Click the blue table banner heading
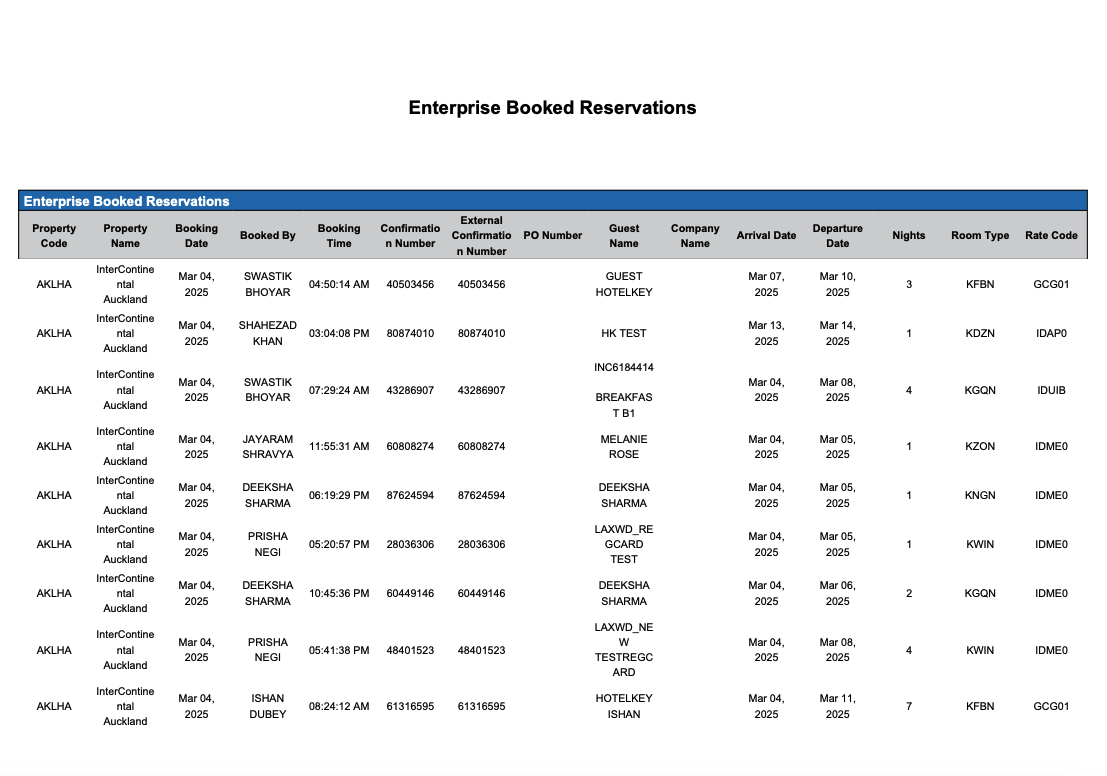This screenshot has width=1107, height=776. pos(126,201)
